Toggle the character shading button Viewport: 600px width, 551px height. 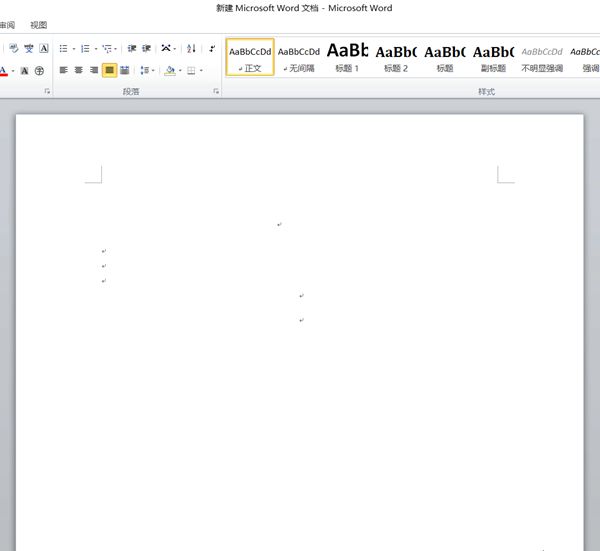coord(25,71)
